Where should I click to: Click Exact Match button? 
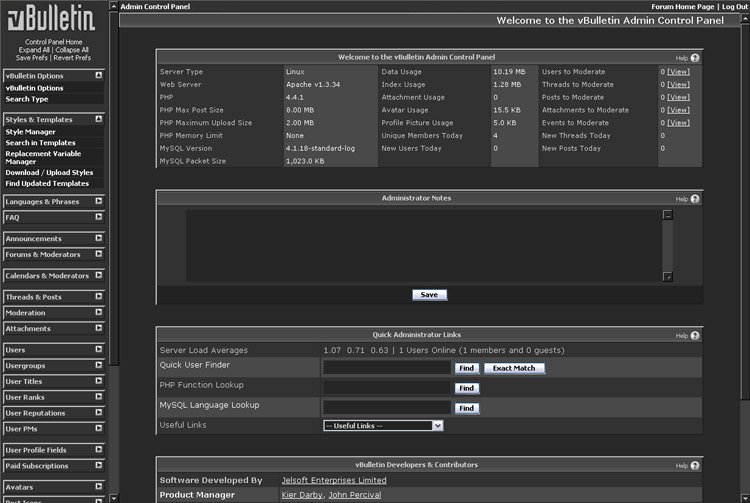point(514,368)
